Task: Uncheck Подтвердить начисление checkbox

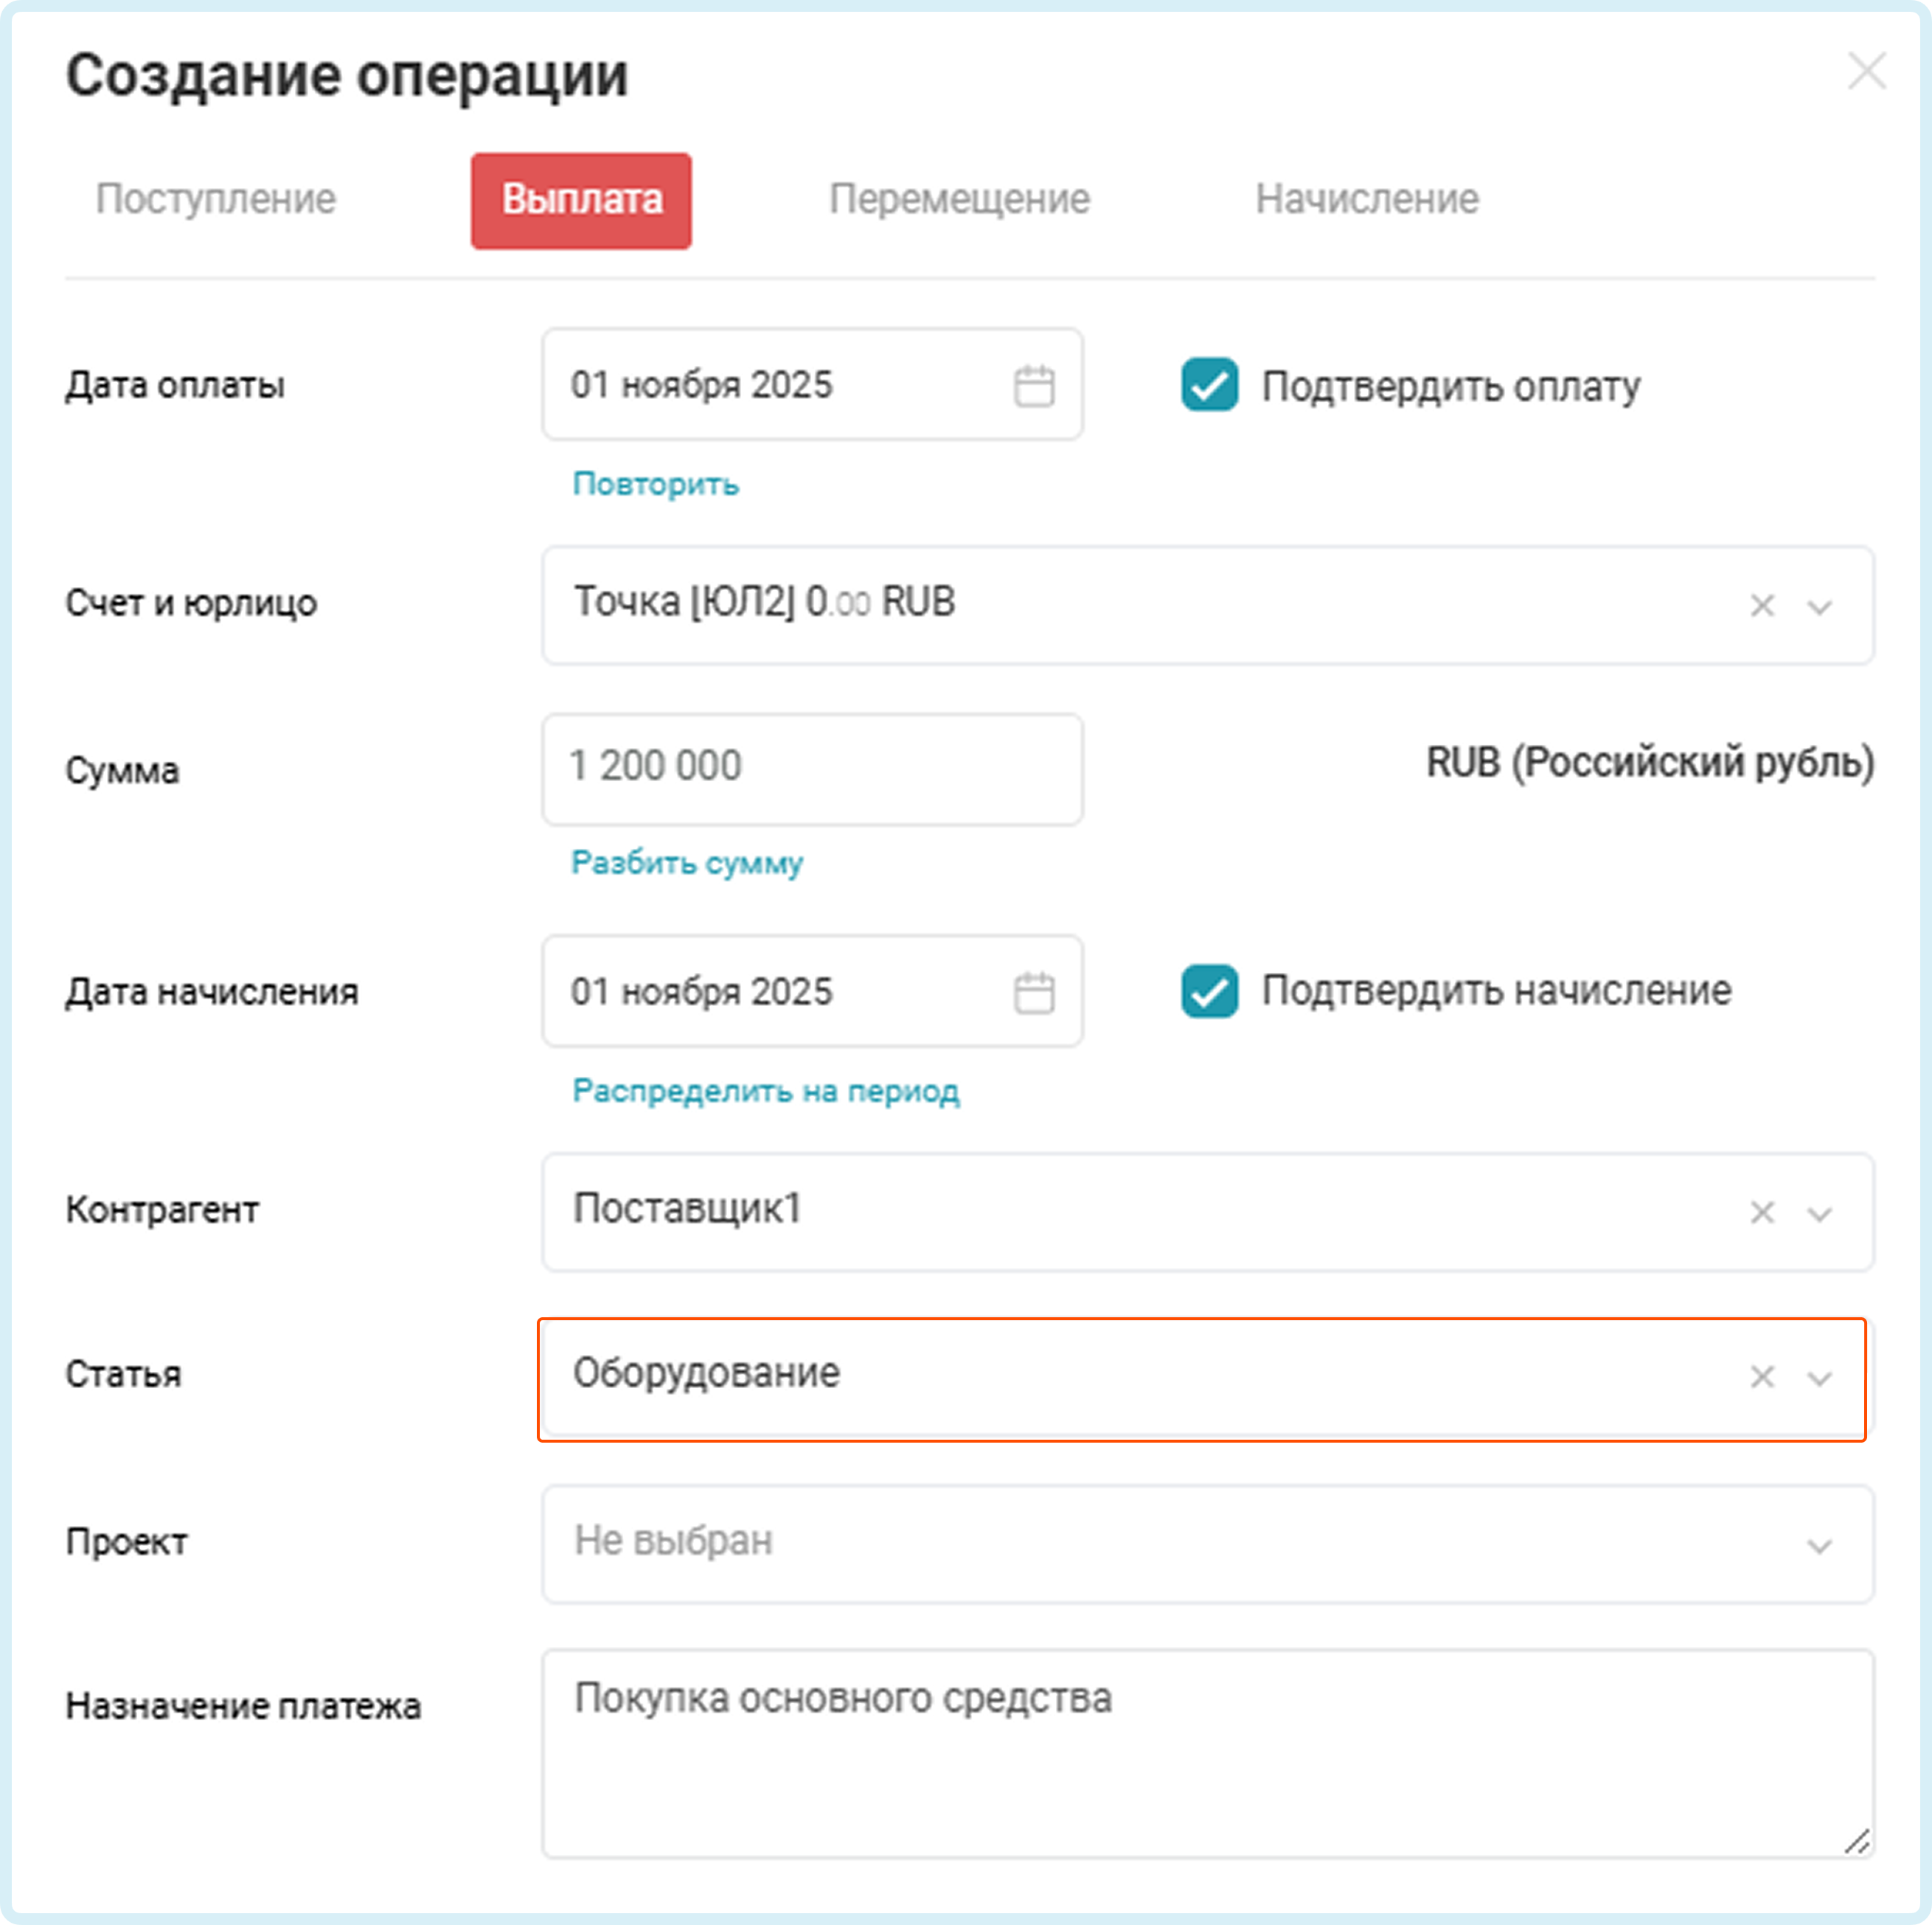Action: [x=1209, y=991]
